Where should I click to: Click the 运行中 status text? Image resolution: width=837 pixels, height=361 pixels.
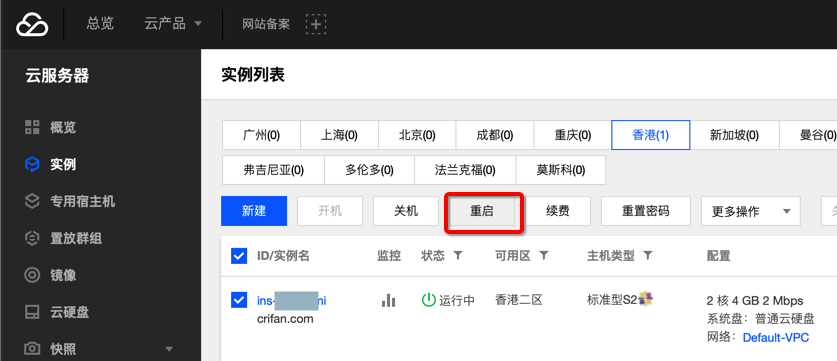click(x=457, y=300)
